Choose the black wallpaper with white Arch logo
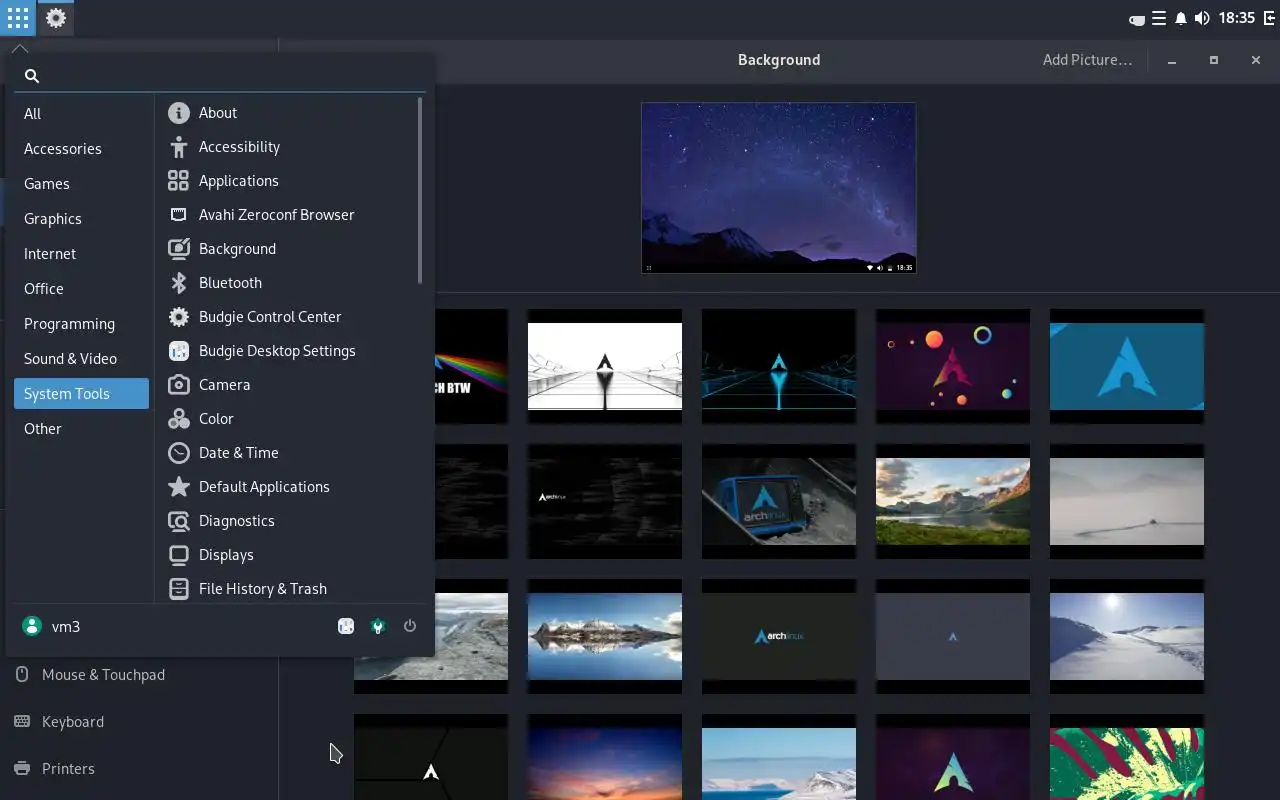 431,757
